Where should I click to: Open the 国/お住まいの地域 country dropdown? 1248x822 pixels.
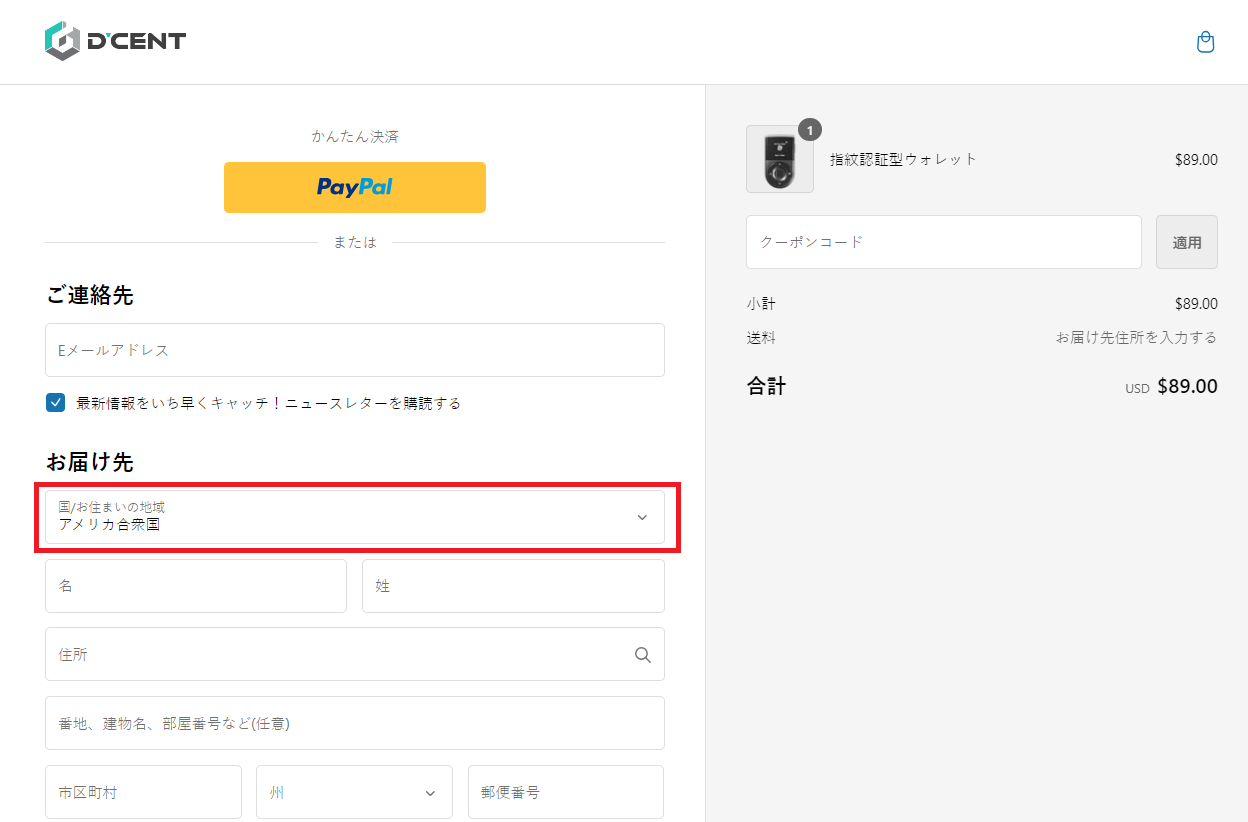(355, 517)
